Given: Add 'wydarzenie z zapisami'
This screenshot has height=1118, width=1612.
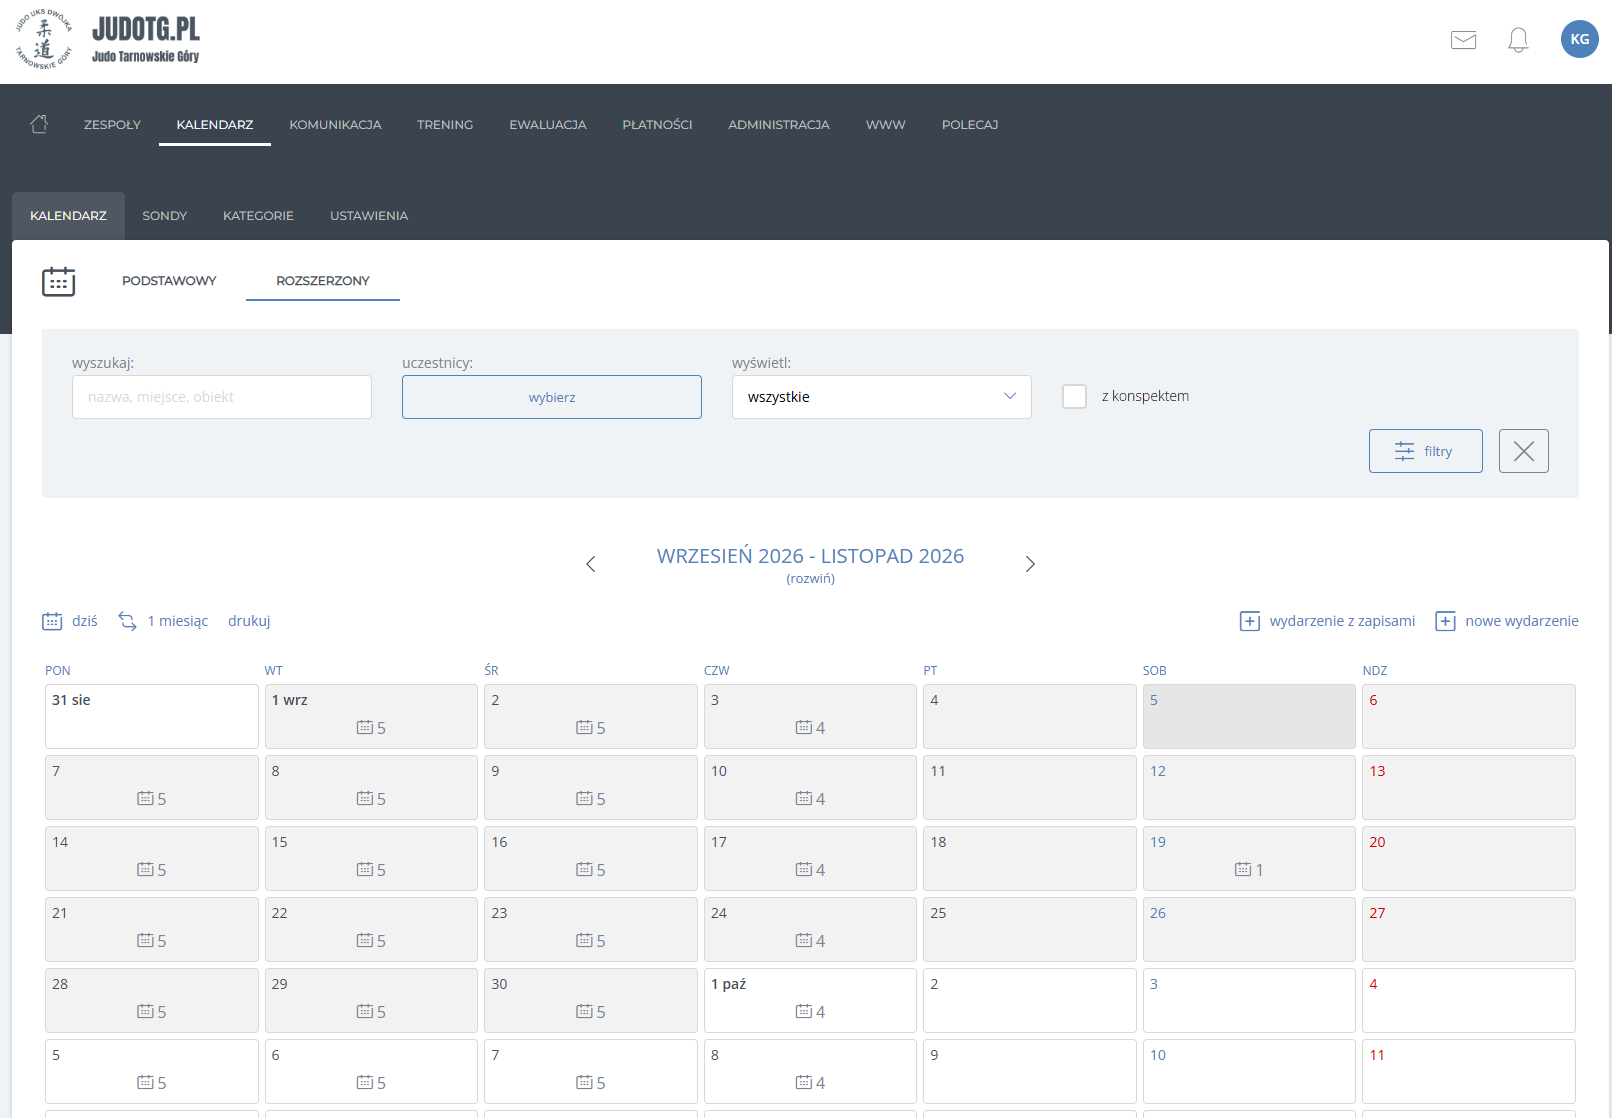Looking at the screenshot, I should pos(1327,621).
